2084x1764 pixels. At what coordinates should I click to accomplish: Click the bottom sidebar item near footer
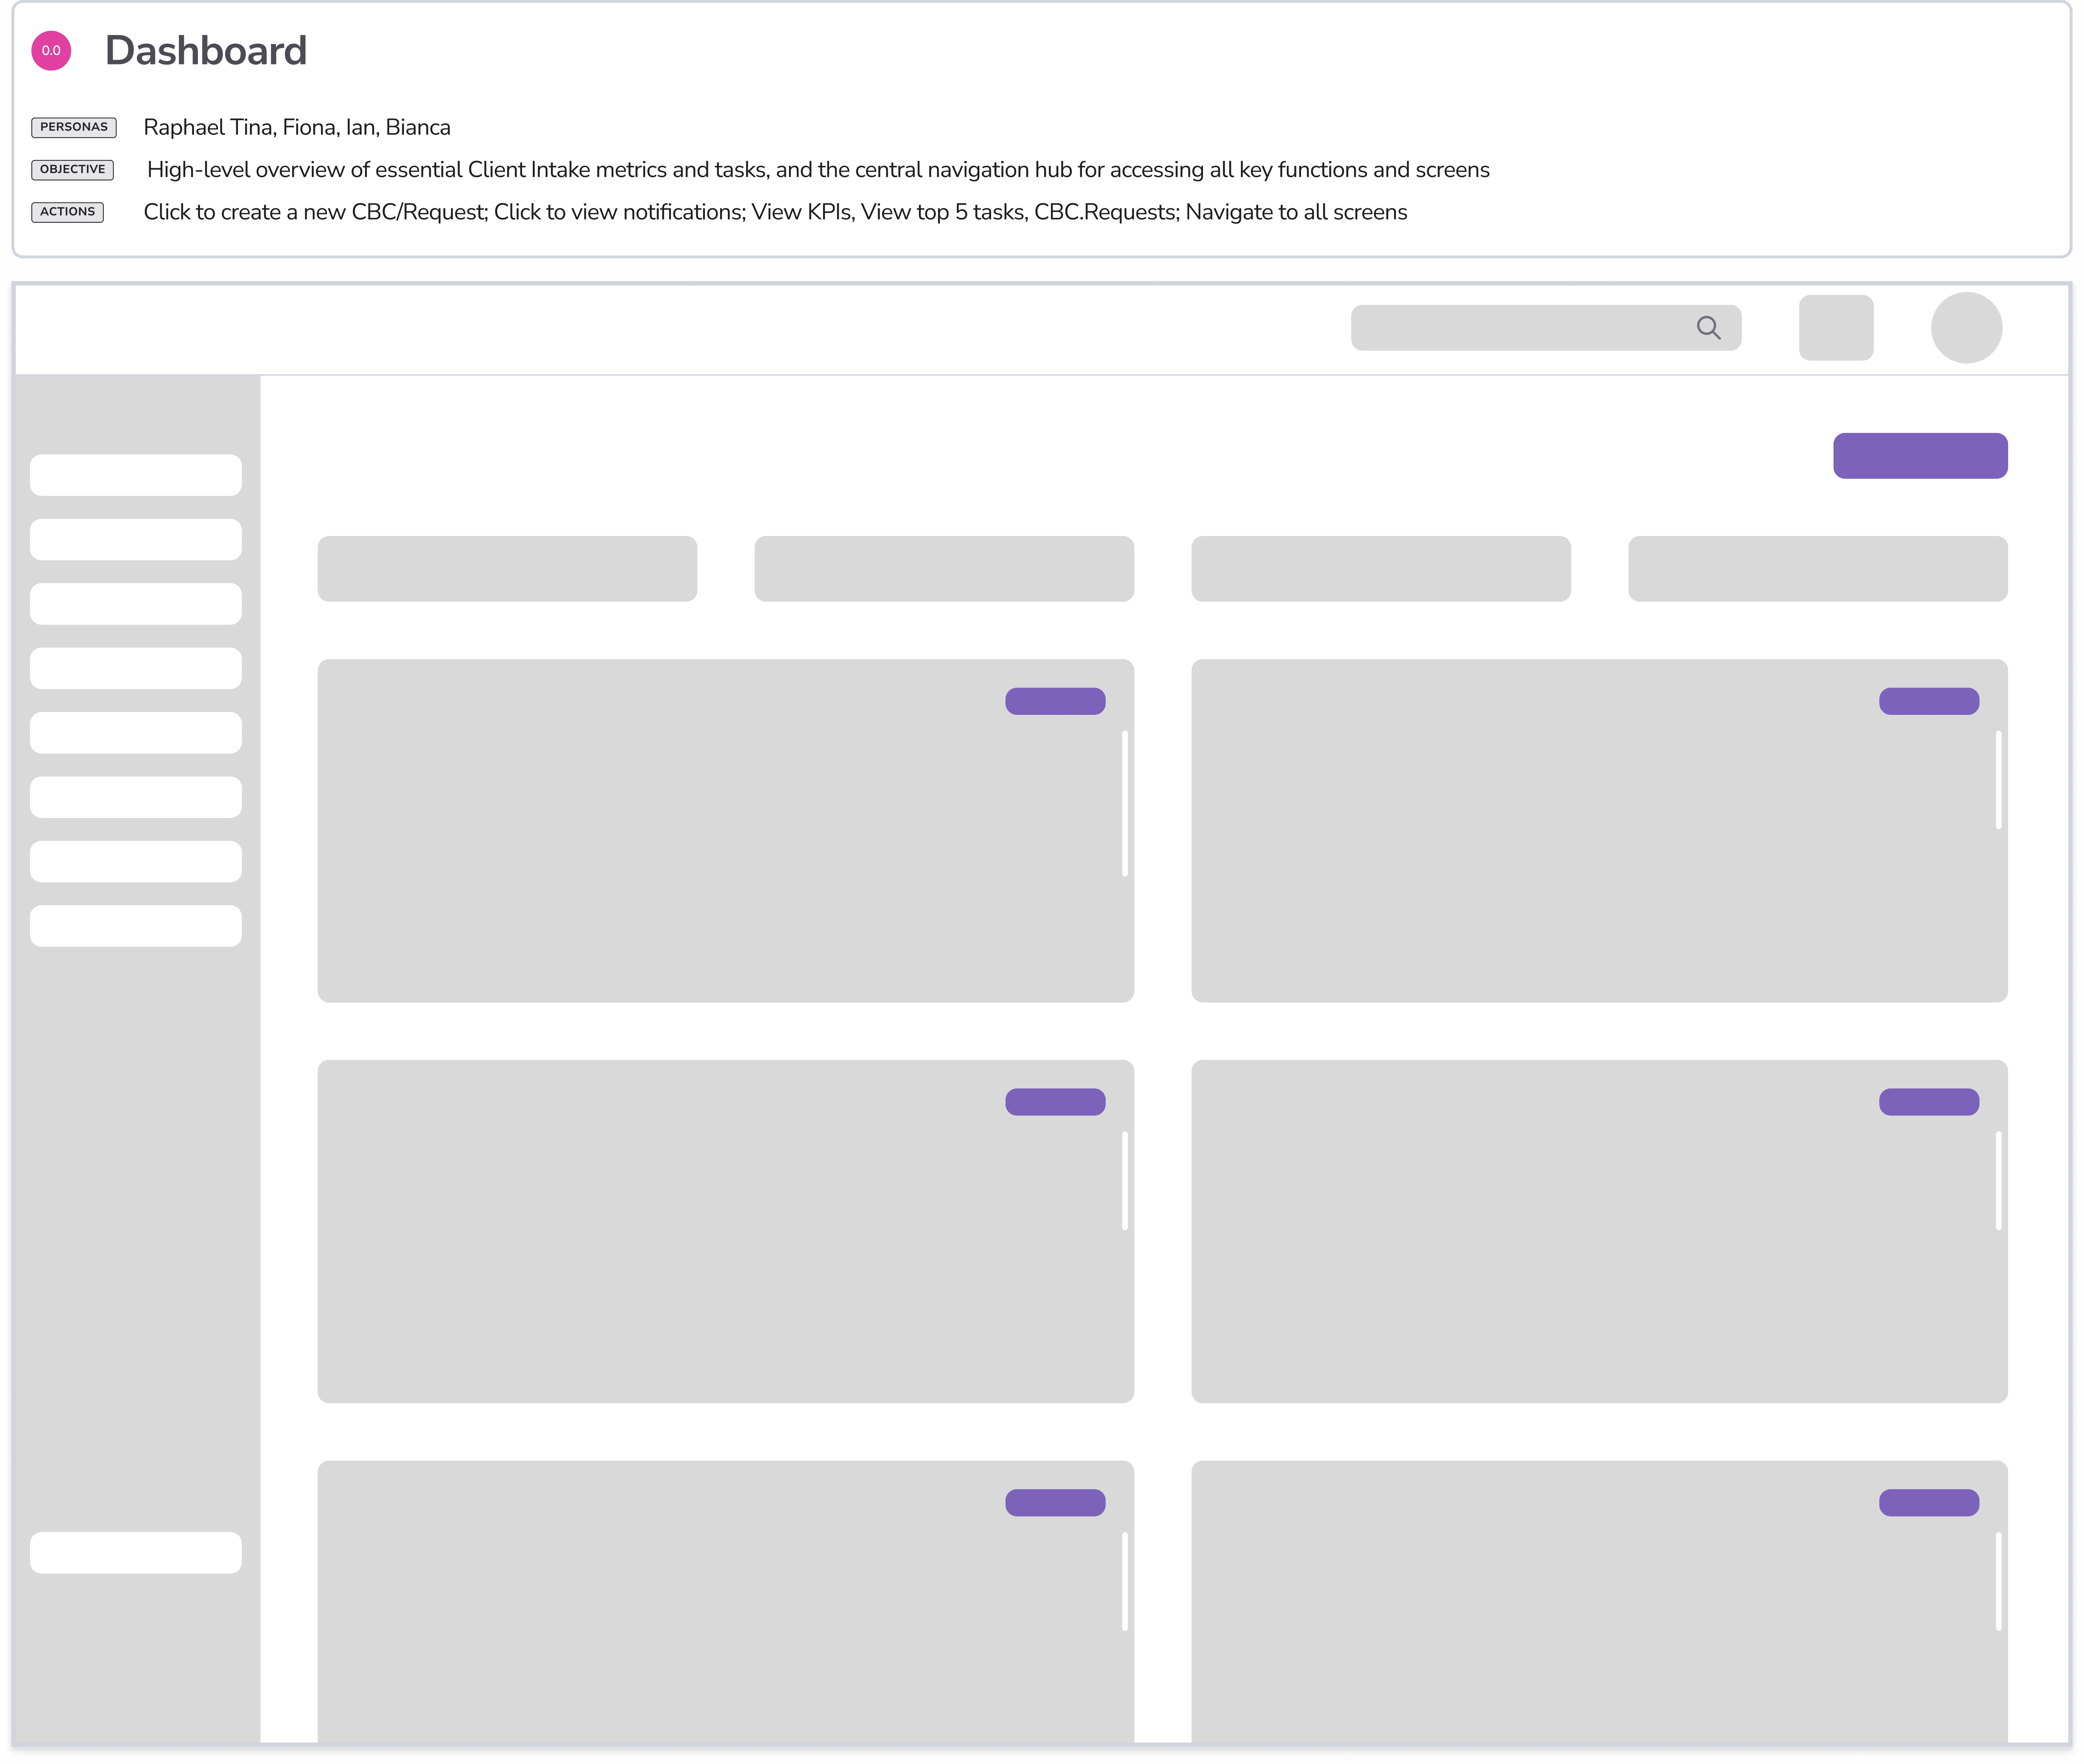click(136, 1552)
